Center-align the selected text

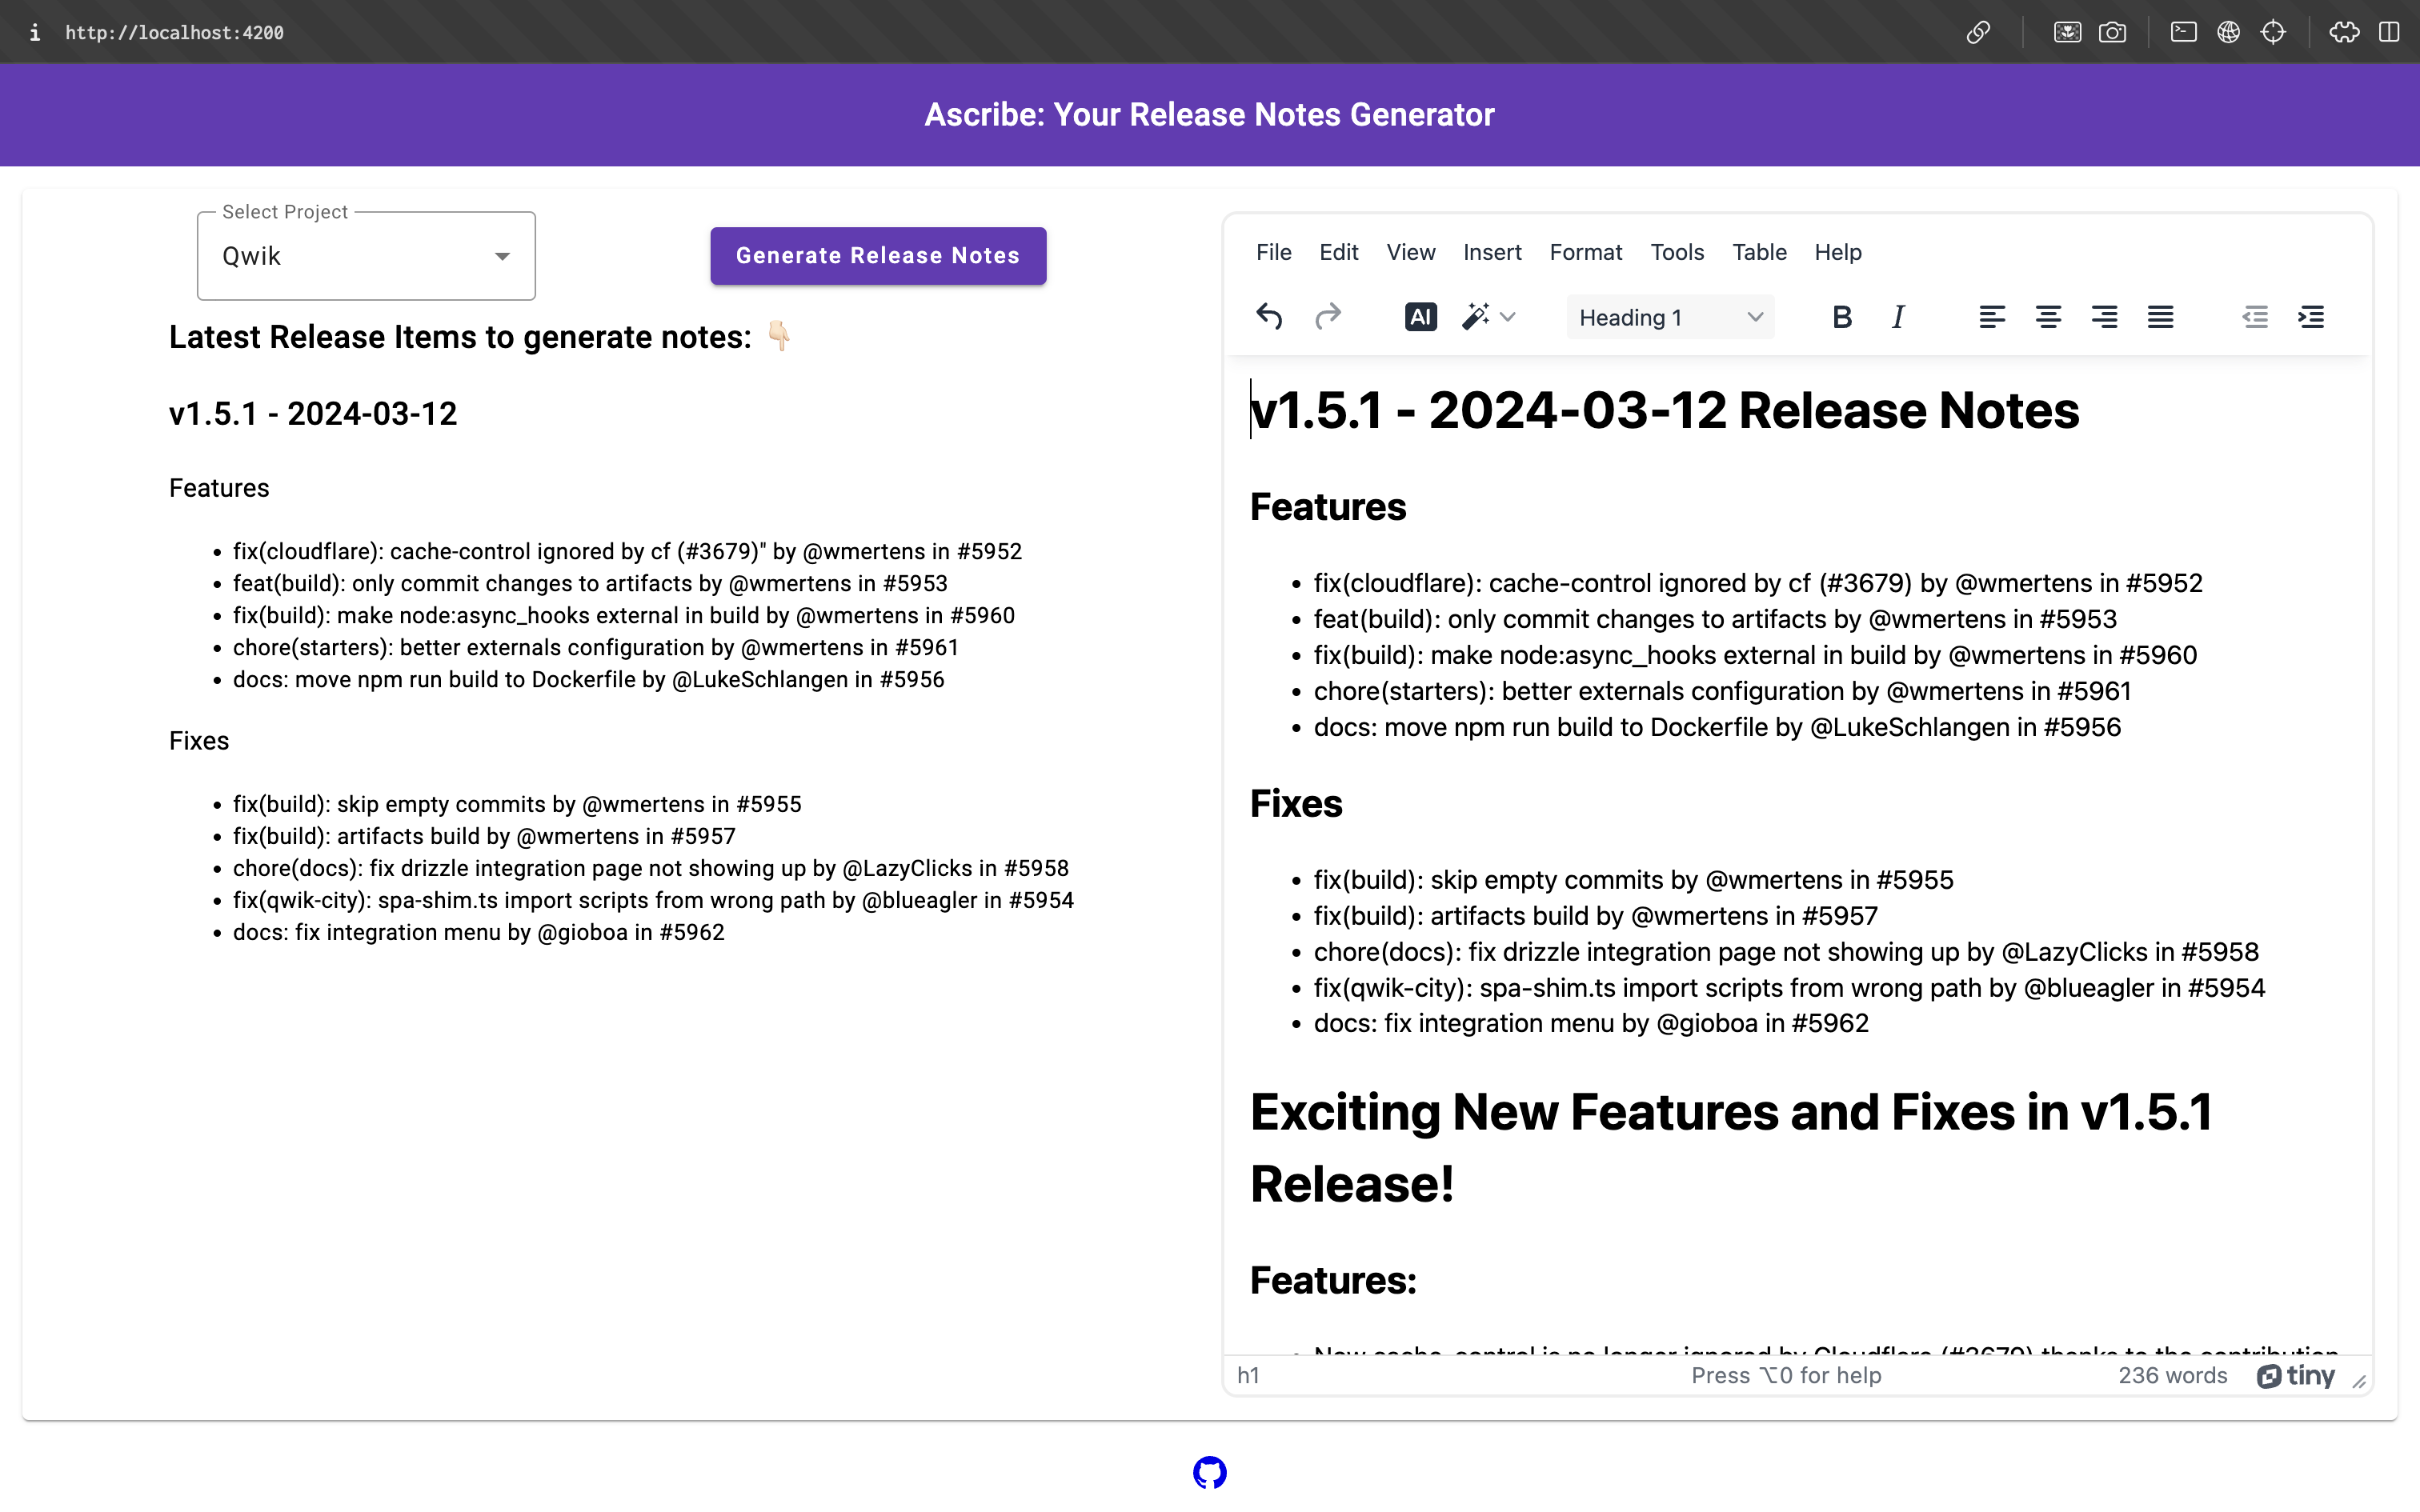point(2047,317)
